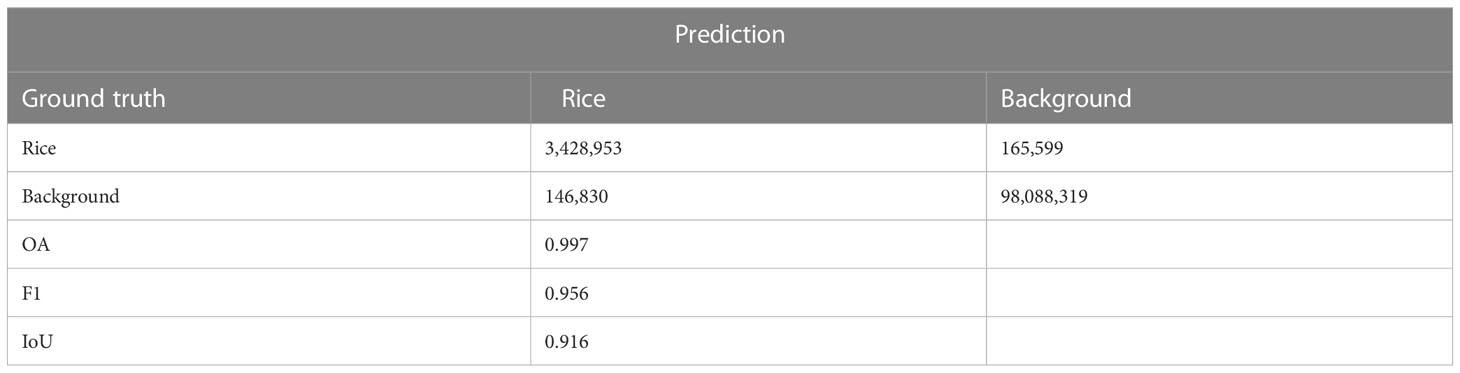Click the Background column header
Screen dimensions: 1460x373
click(1066, 99)
